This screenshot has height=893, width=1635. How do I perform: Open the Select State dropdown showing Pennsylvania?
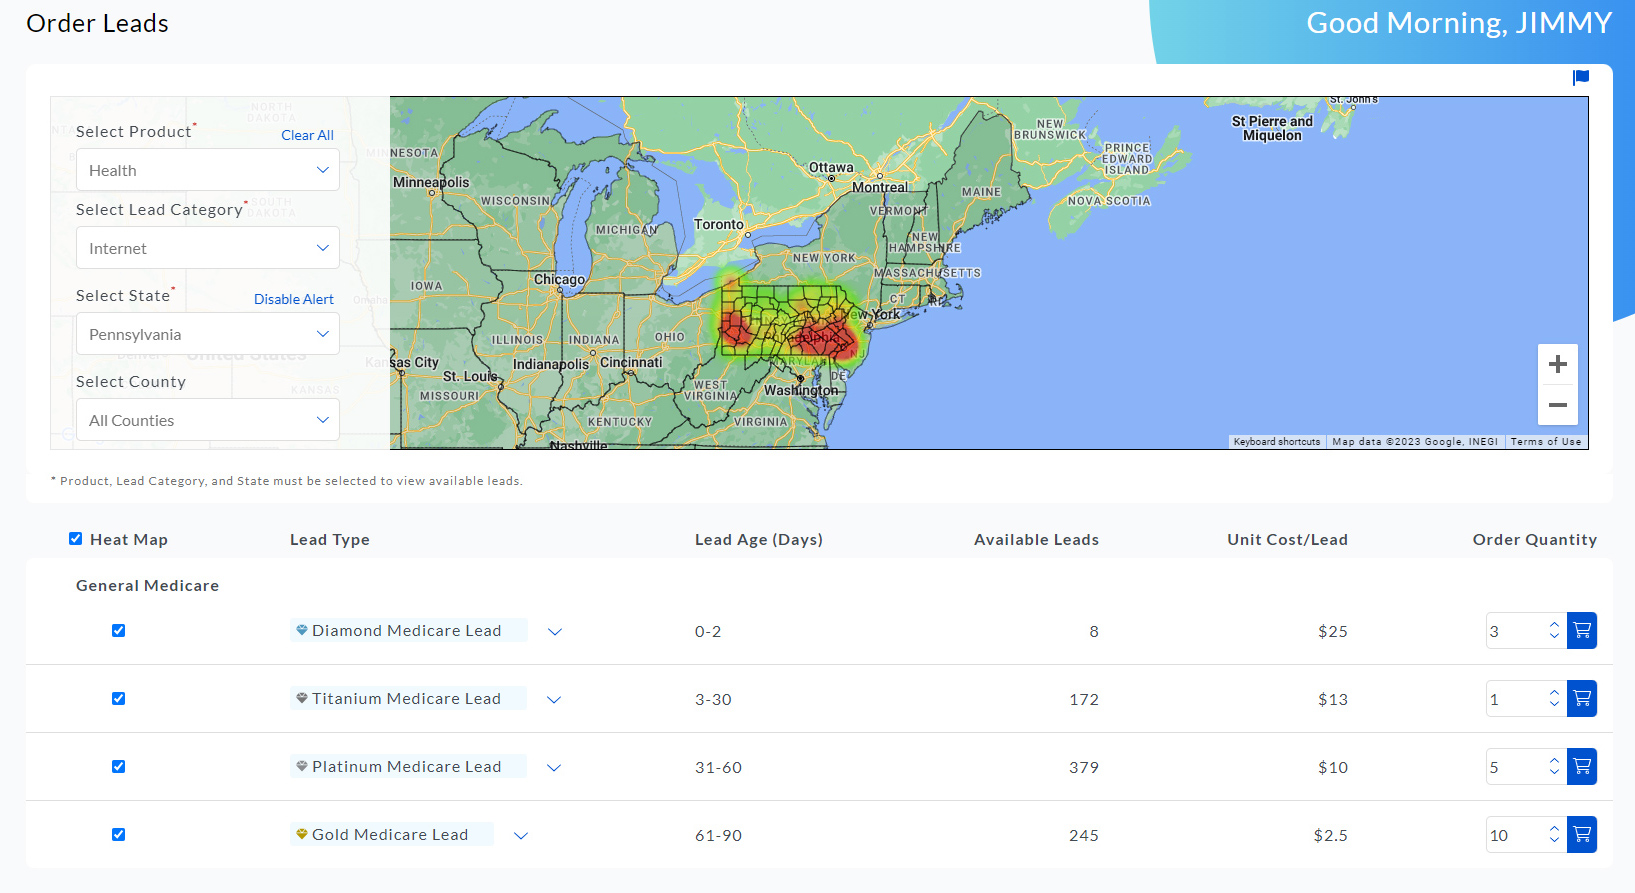point(208,334)
